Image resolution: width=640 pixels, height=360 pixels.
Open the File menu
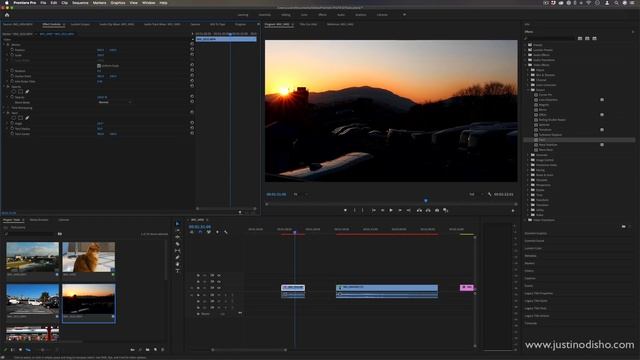(43, 3)
